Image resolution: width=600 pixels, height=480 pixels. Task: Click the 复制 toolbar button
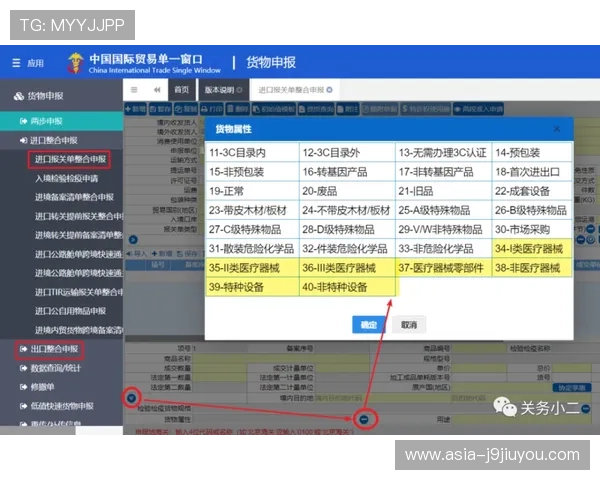pyautogui.click(x=186, y=109)
